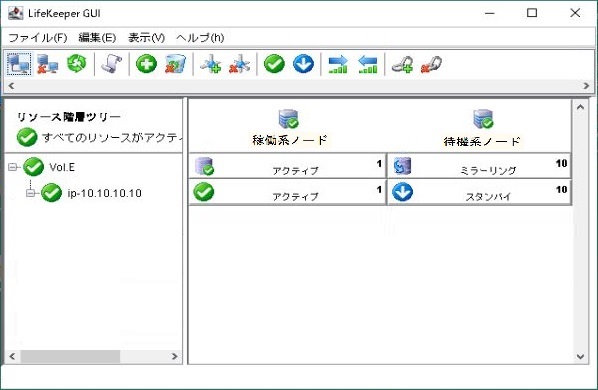The height and width of the screenshot is (390, 598).
Task: Click the Add Dependency chain-link icon
Action: [402, 64]
